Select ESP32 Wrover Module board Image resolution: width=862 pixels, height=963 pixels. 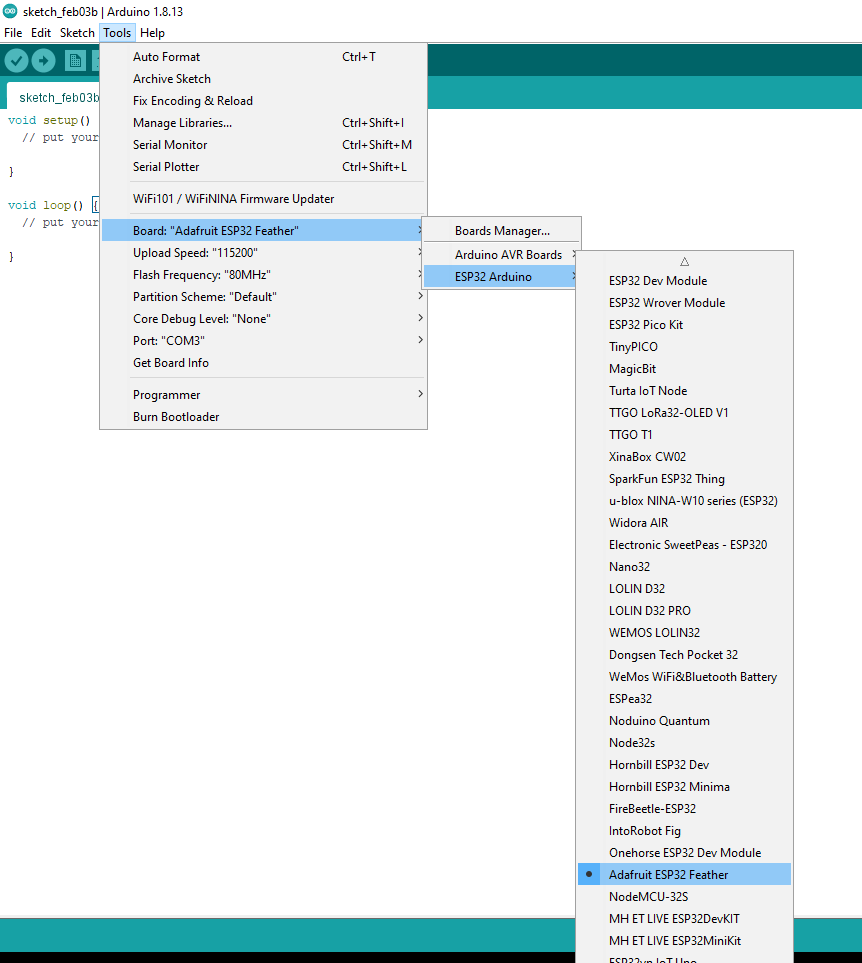click(x=685, y=303)
